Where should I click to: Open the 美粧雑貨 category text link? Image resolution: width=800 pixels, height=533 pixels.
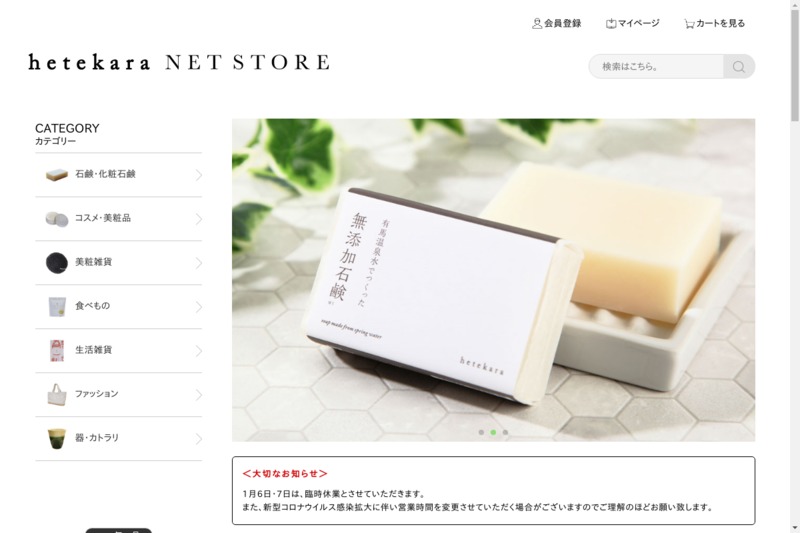point(93,262)
